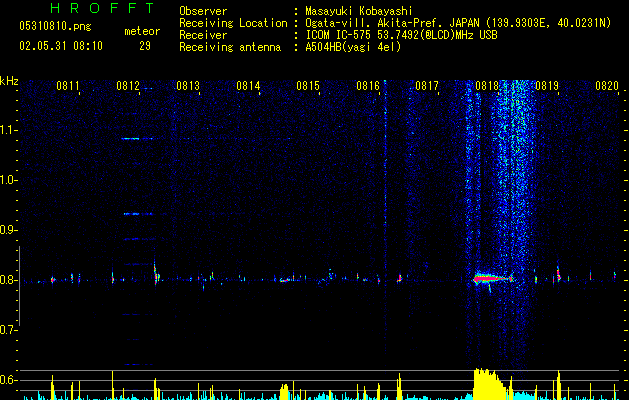The height and width of the screenshot is (400, 629).
Task: Click the 0817 time marker
Action: pyautogui.click(x=427, y=86)
